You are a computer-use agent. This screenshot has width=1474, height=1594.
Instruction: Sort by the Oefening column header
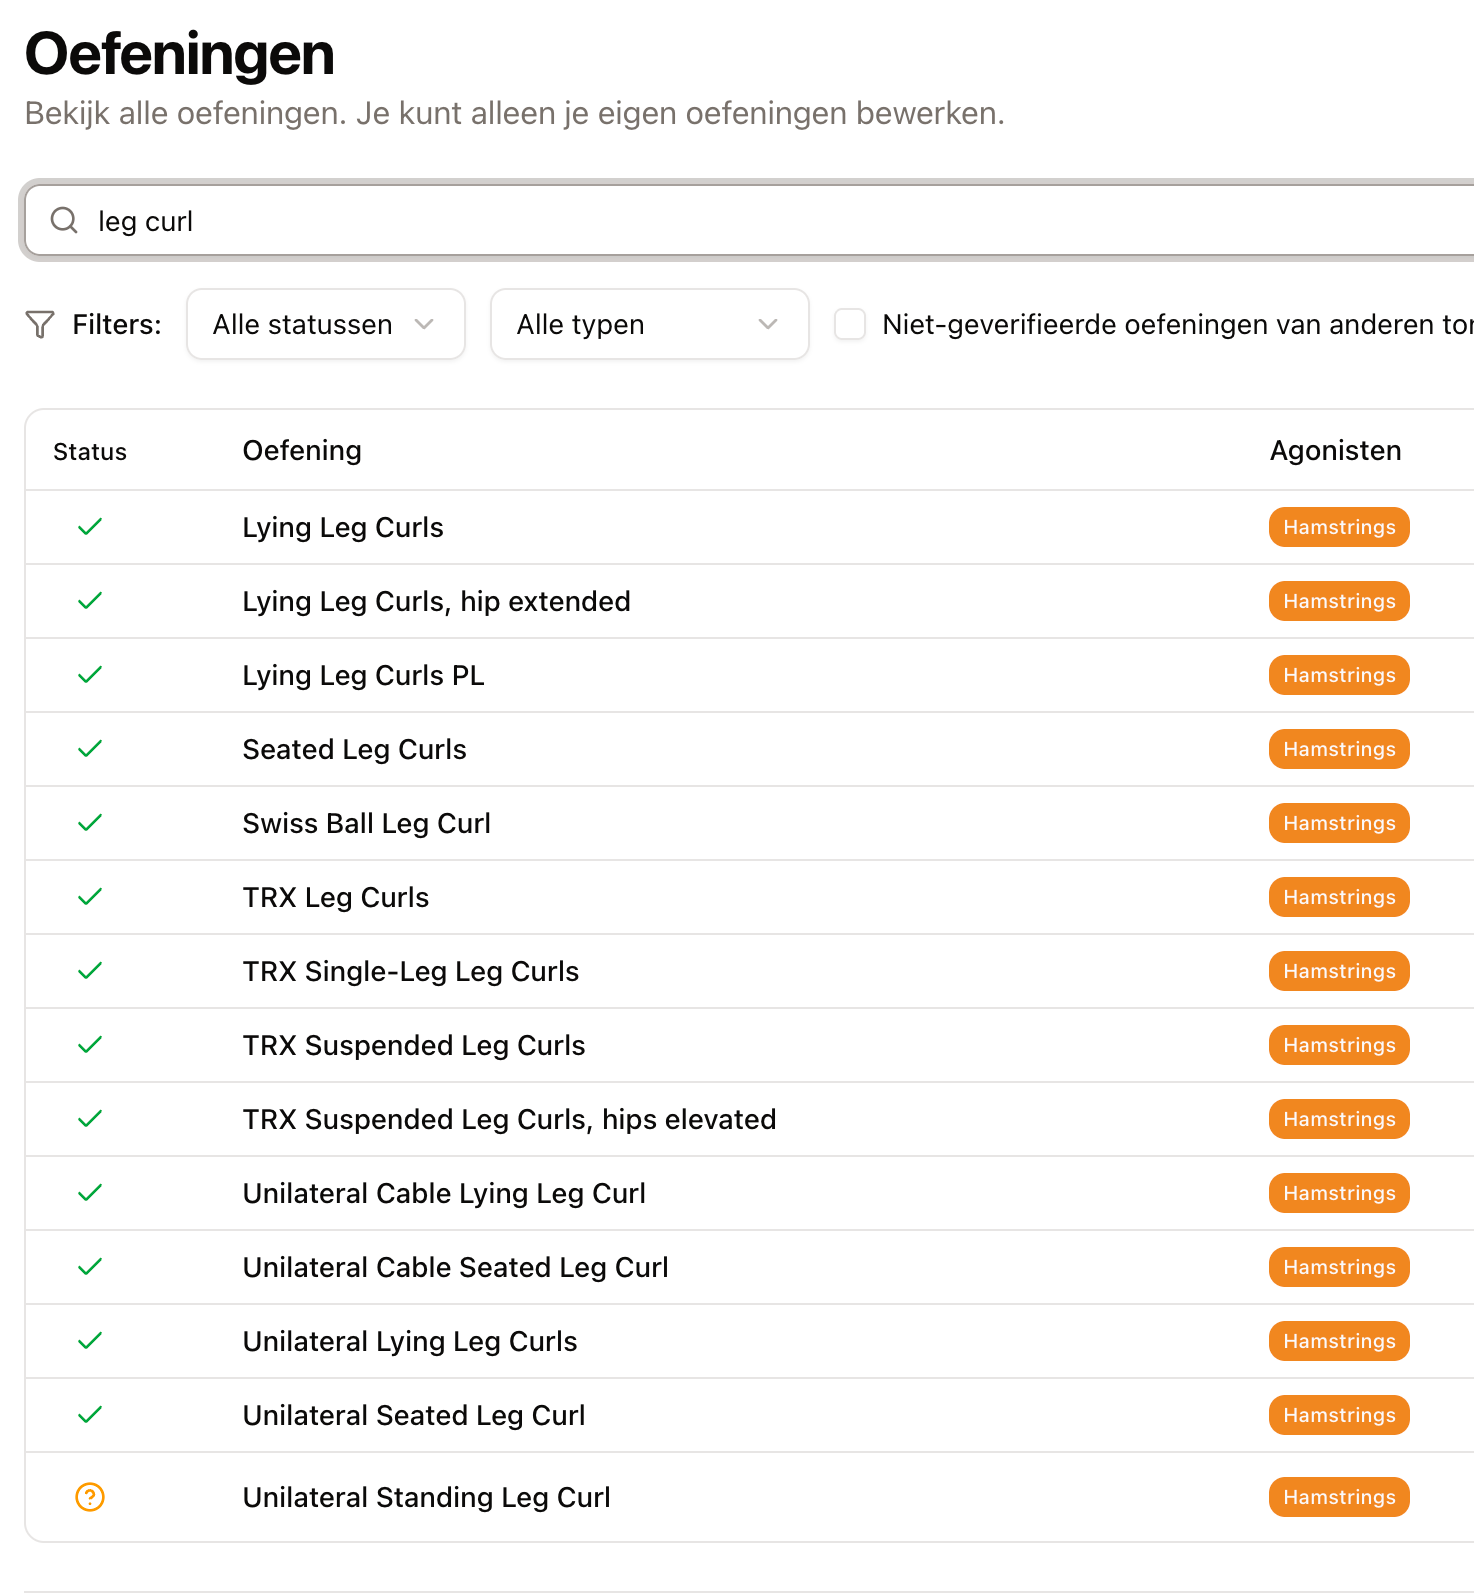coord(302,451)
